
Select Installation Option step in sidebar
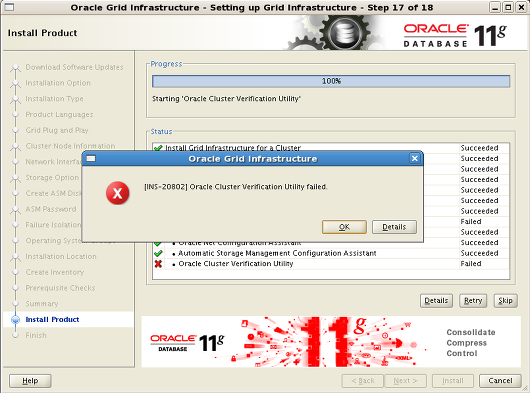coord(58,83)
